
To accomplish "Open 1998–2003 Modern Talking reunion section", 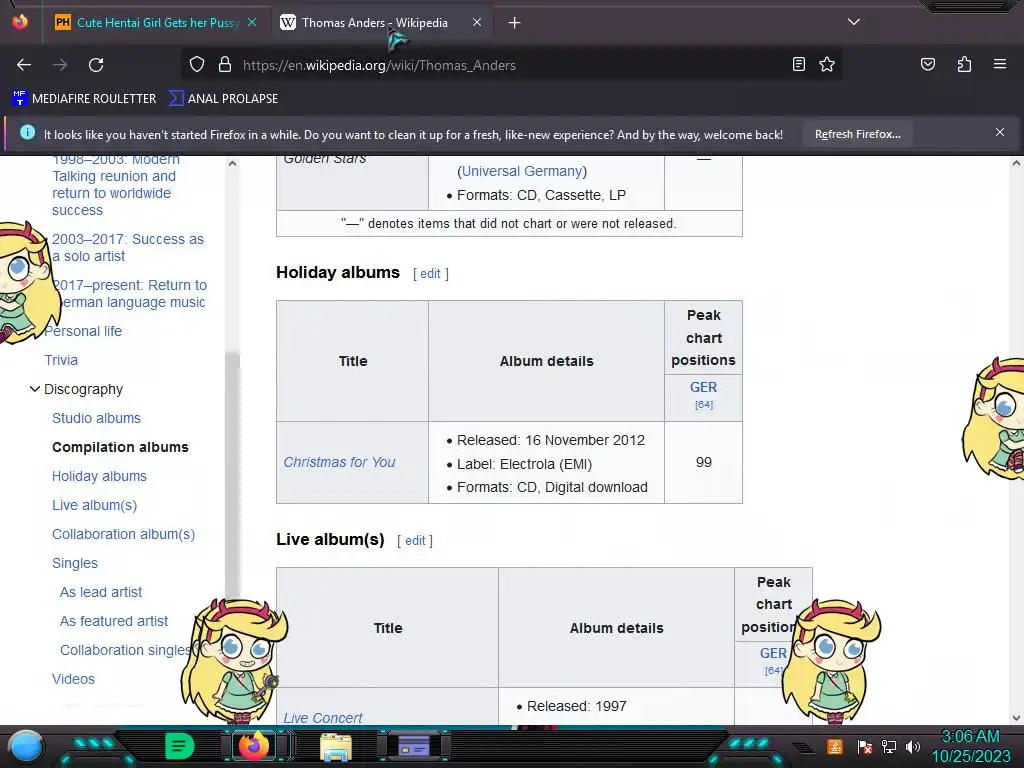I will tap(116, 185).
